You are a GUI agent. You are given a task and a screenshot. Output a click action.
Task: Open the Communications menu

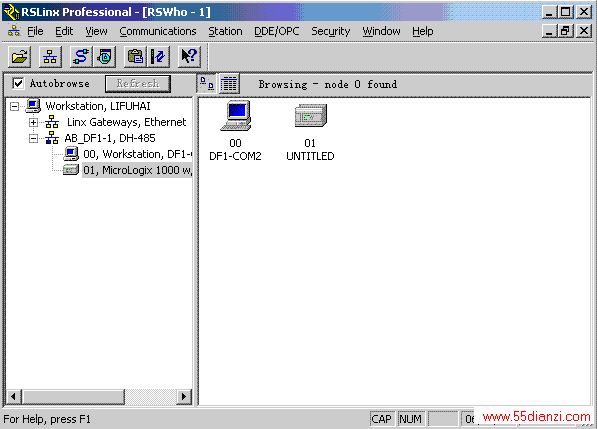point(158,31)
